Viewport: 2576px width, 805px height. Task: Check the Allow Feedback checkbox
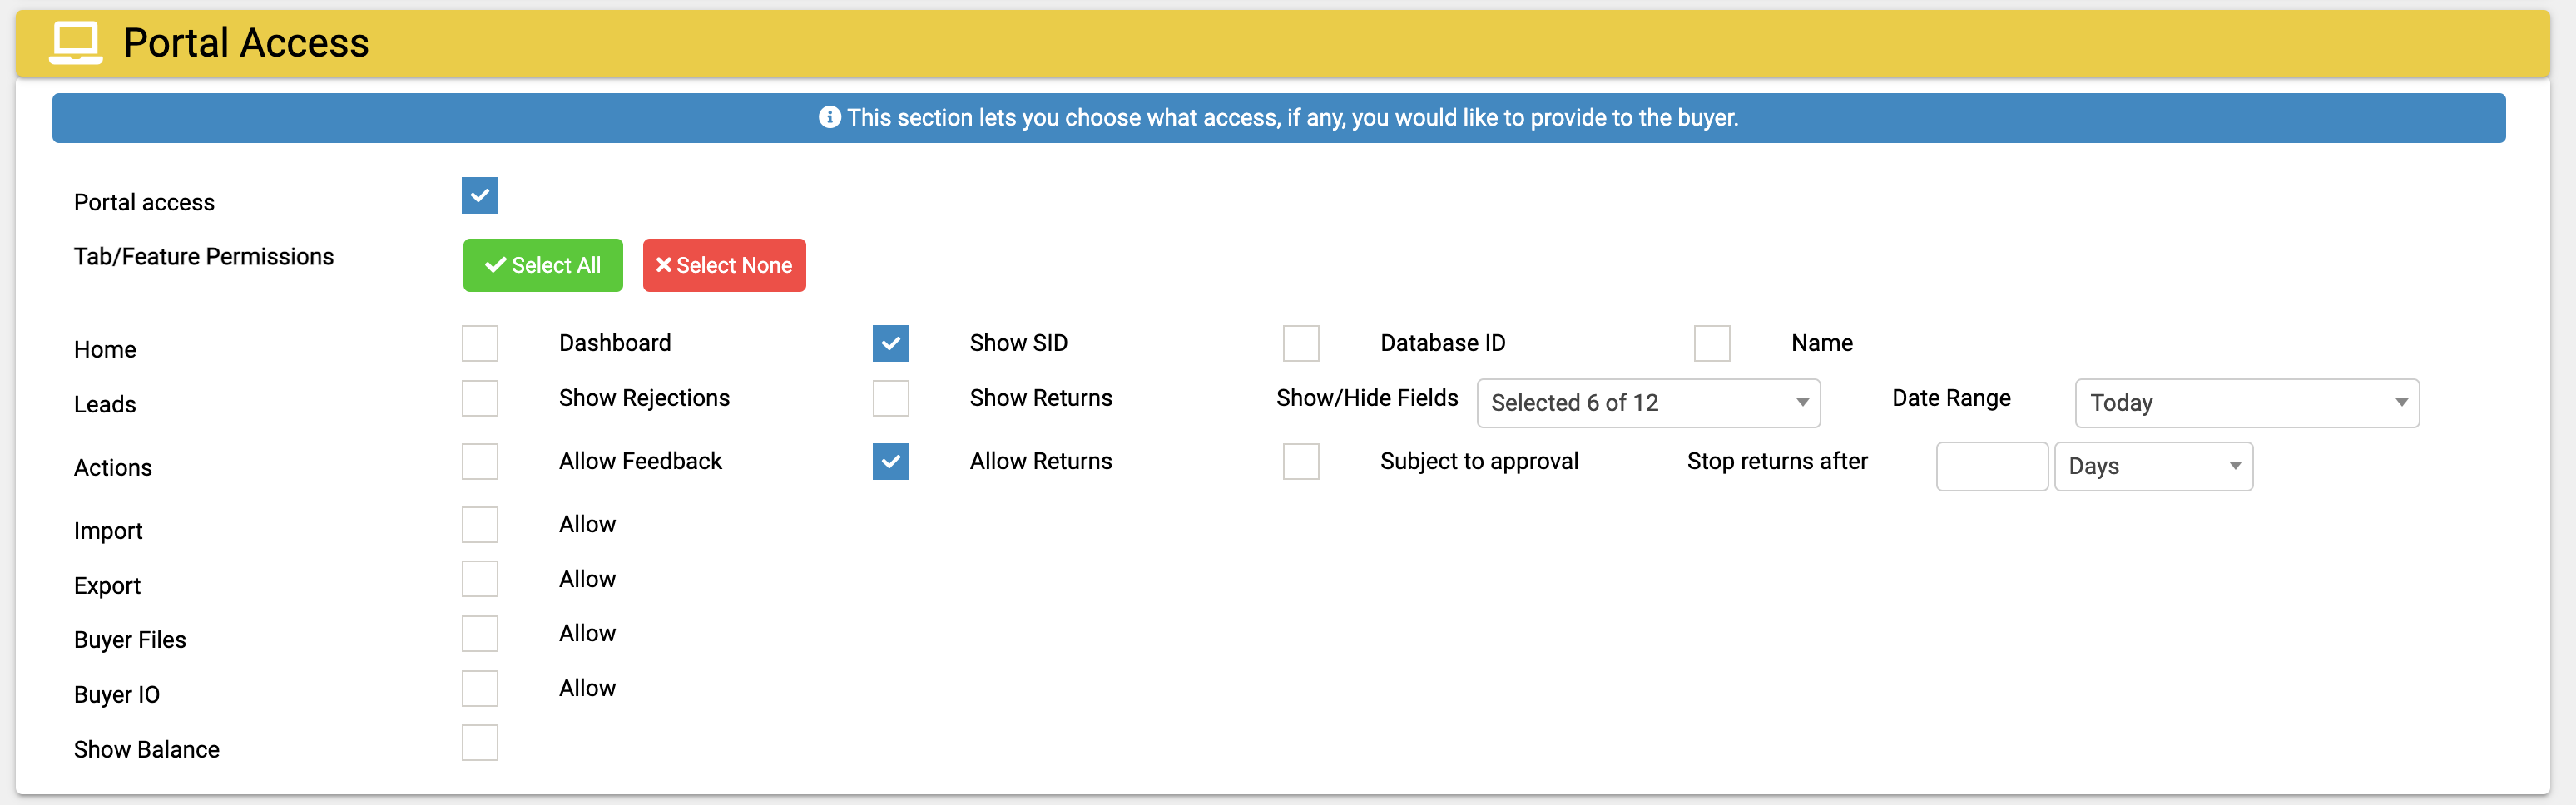tap(480, 462)
